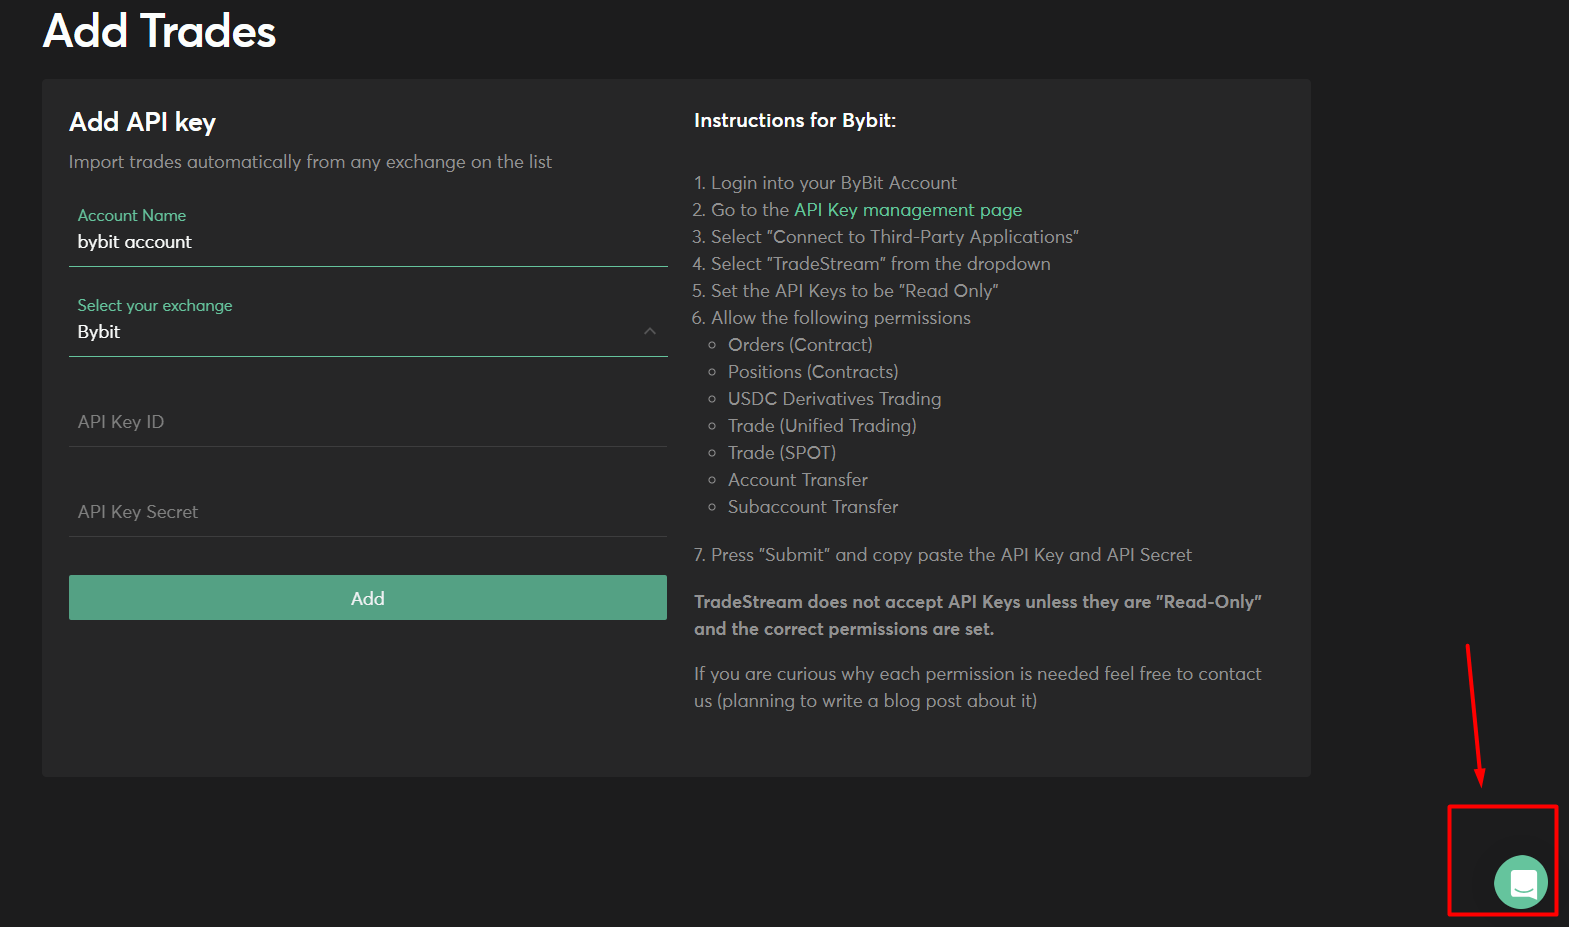Click the Account Transfer permission item

pyautogui.click(x=797, y=480)
